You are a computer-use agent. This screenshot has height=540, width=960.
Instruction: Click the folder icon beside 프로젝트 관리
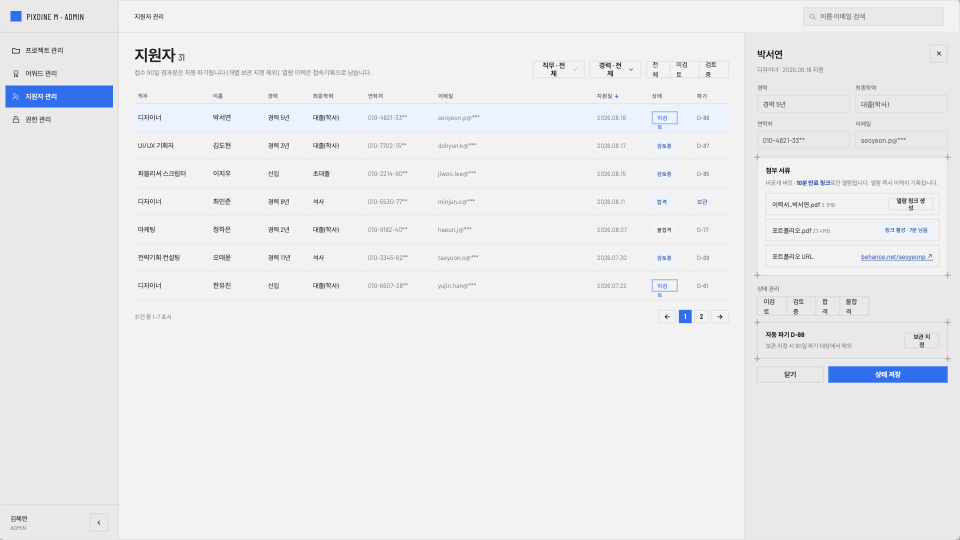[16, 50]
